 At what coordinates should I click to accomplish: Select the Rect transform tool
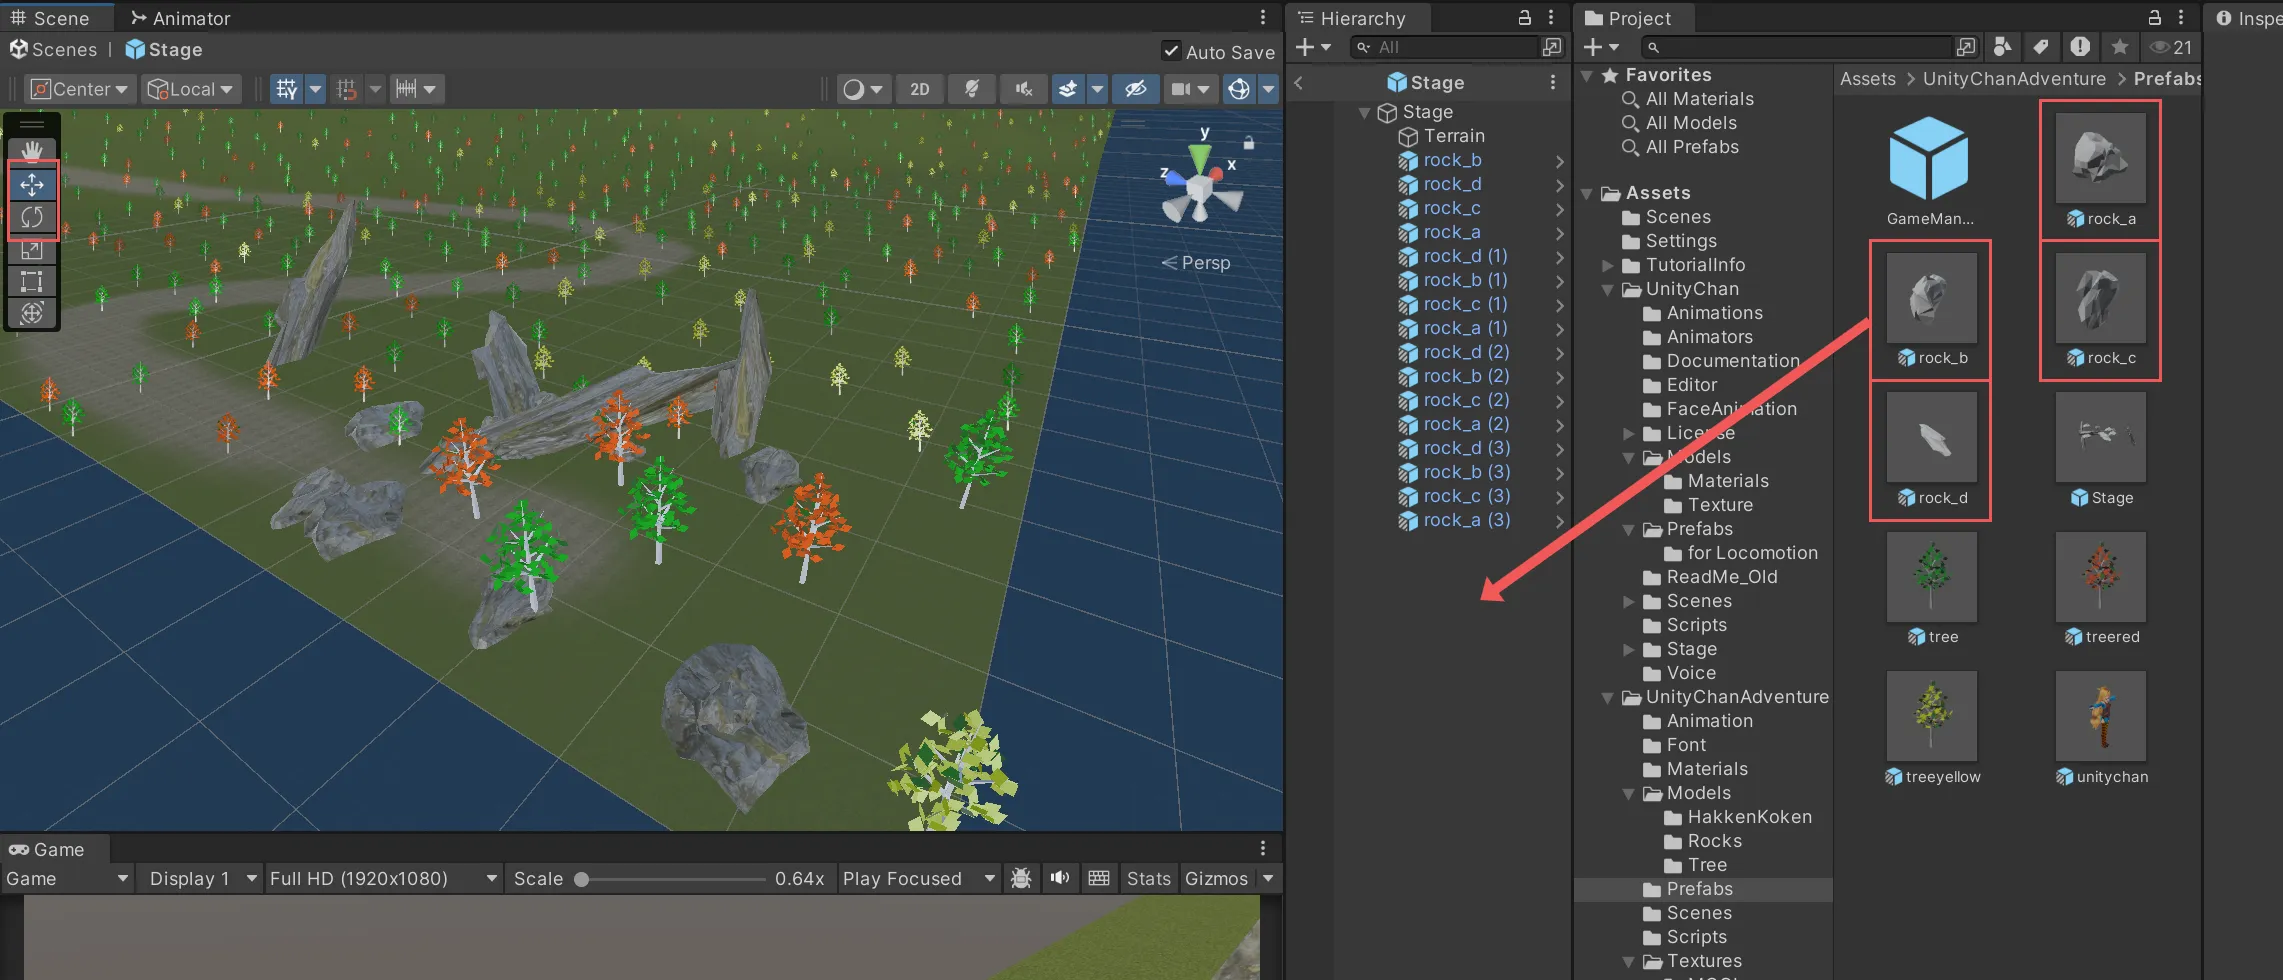[32, 282]
